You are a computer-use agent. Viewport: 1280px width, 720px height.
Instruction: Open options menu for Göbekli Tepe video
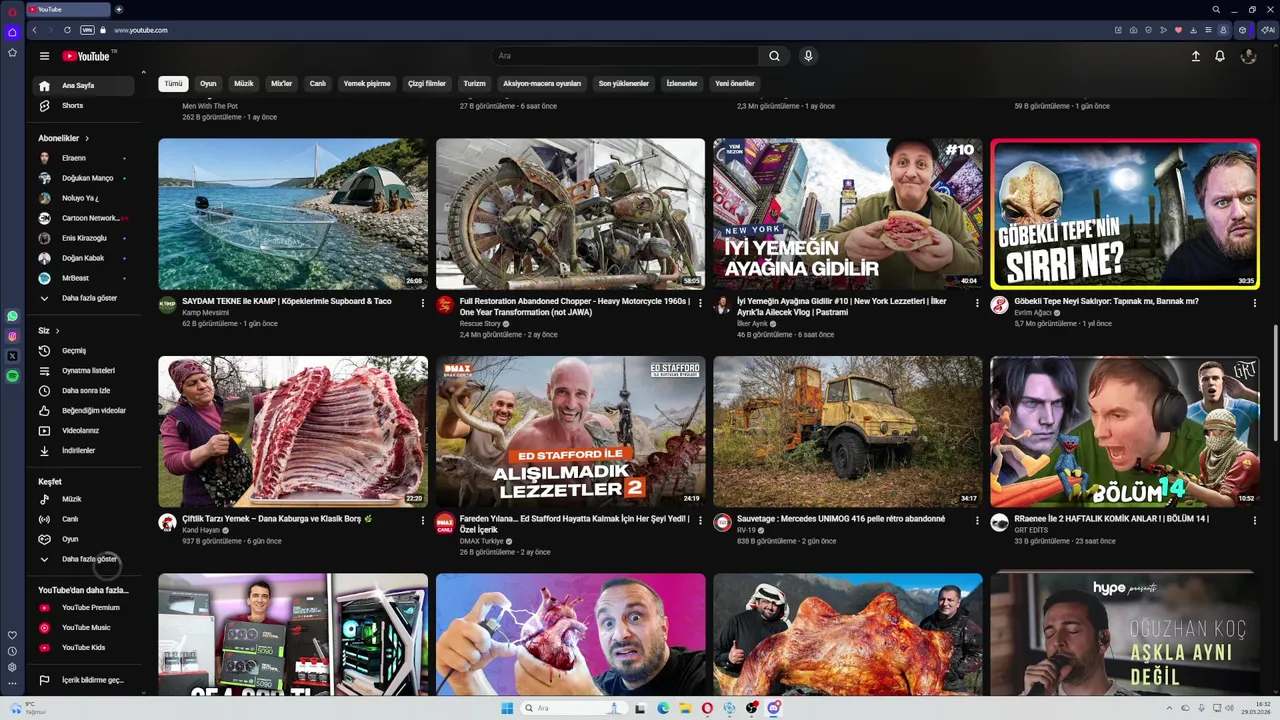(x=1254, y=303)
